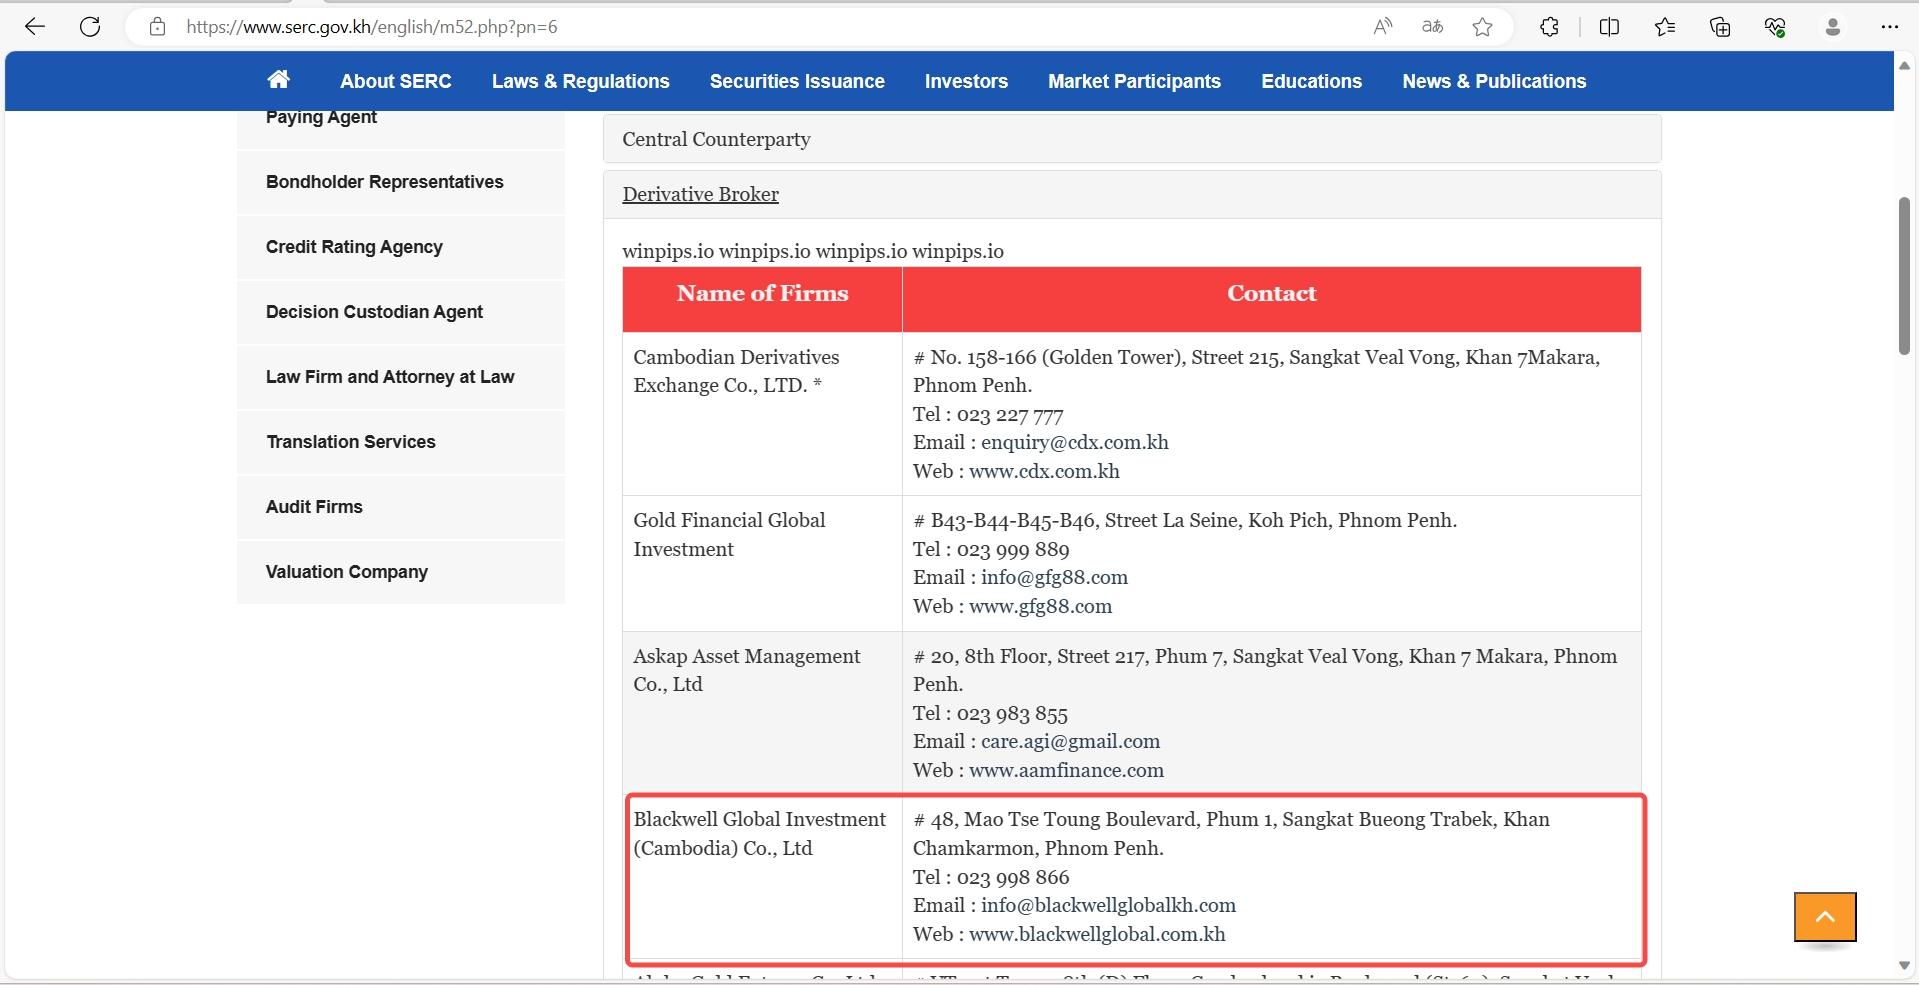Open Favorites list icon

point(1665,27)
